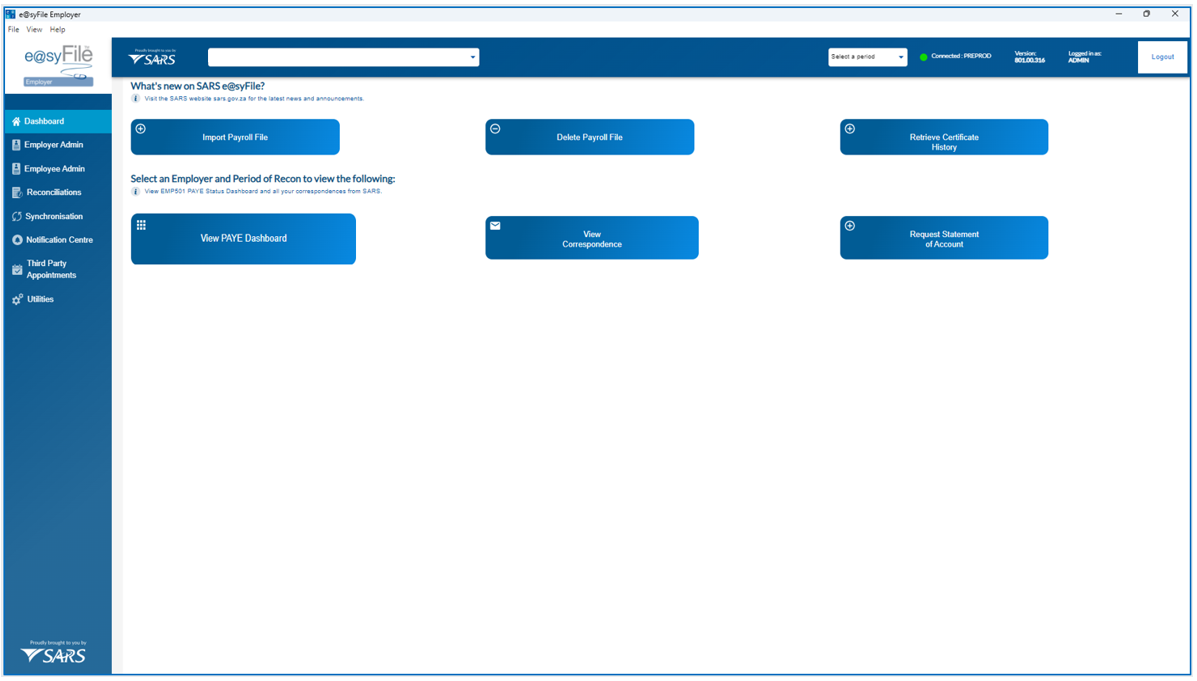Image resolution: width=1197 pixels, height=681 pixels.
Task: Click the Employee Admin sidebar icon
Action: point(16,169)
